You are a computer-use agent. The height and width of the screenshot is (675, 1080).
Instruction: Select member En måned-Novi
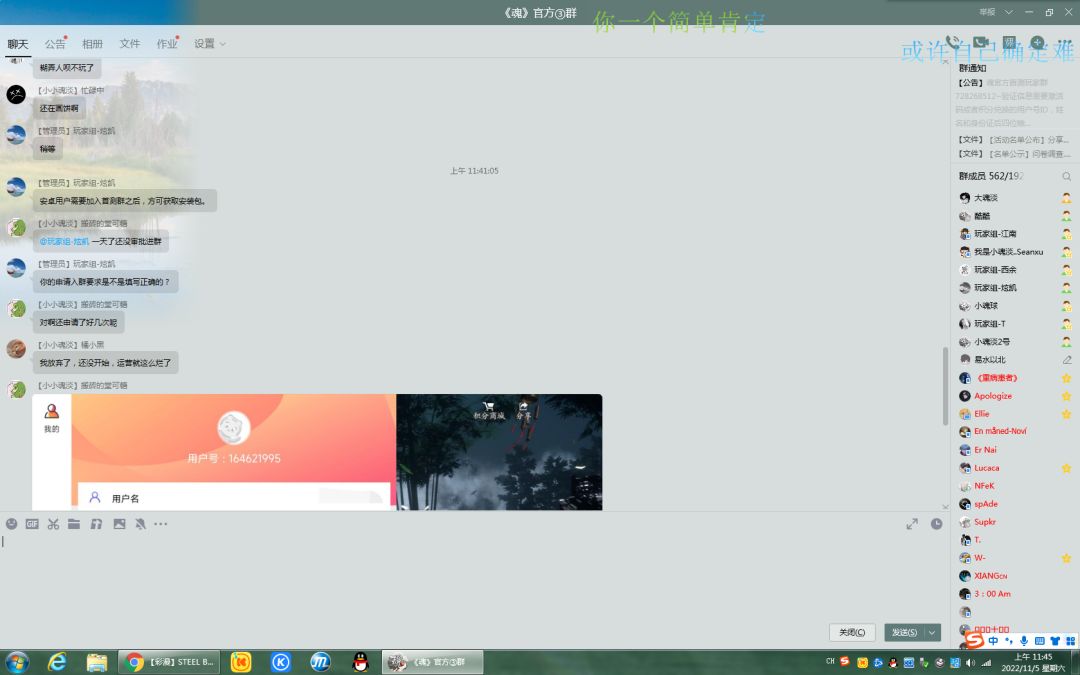[1015, 432]
